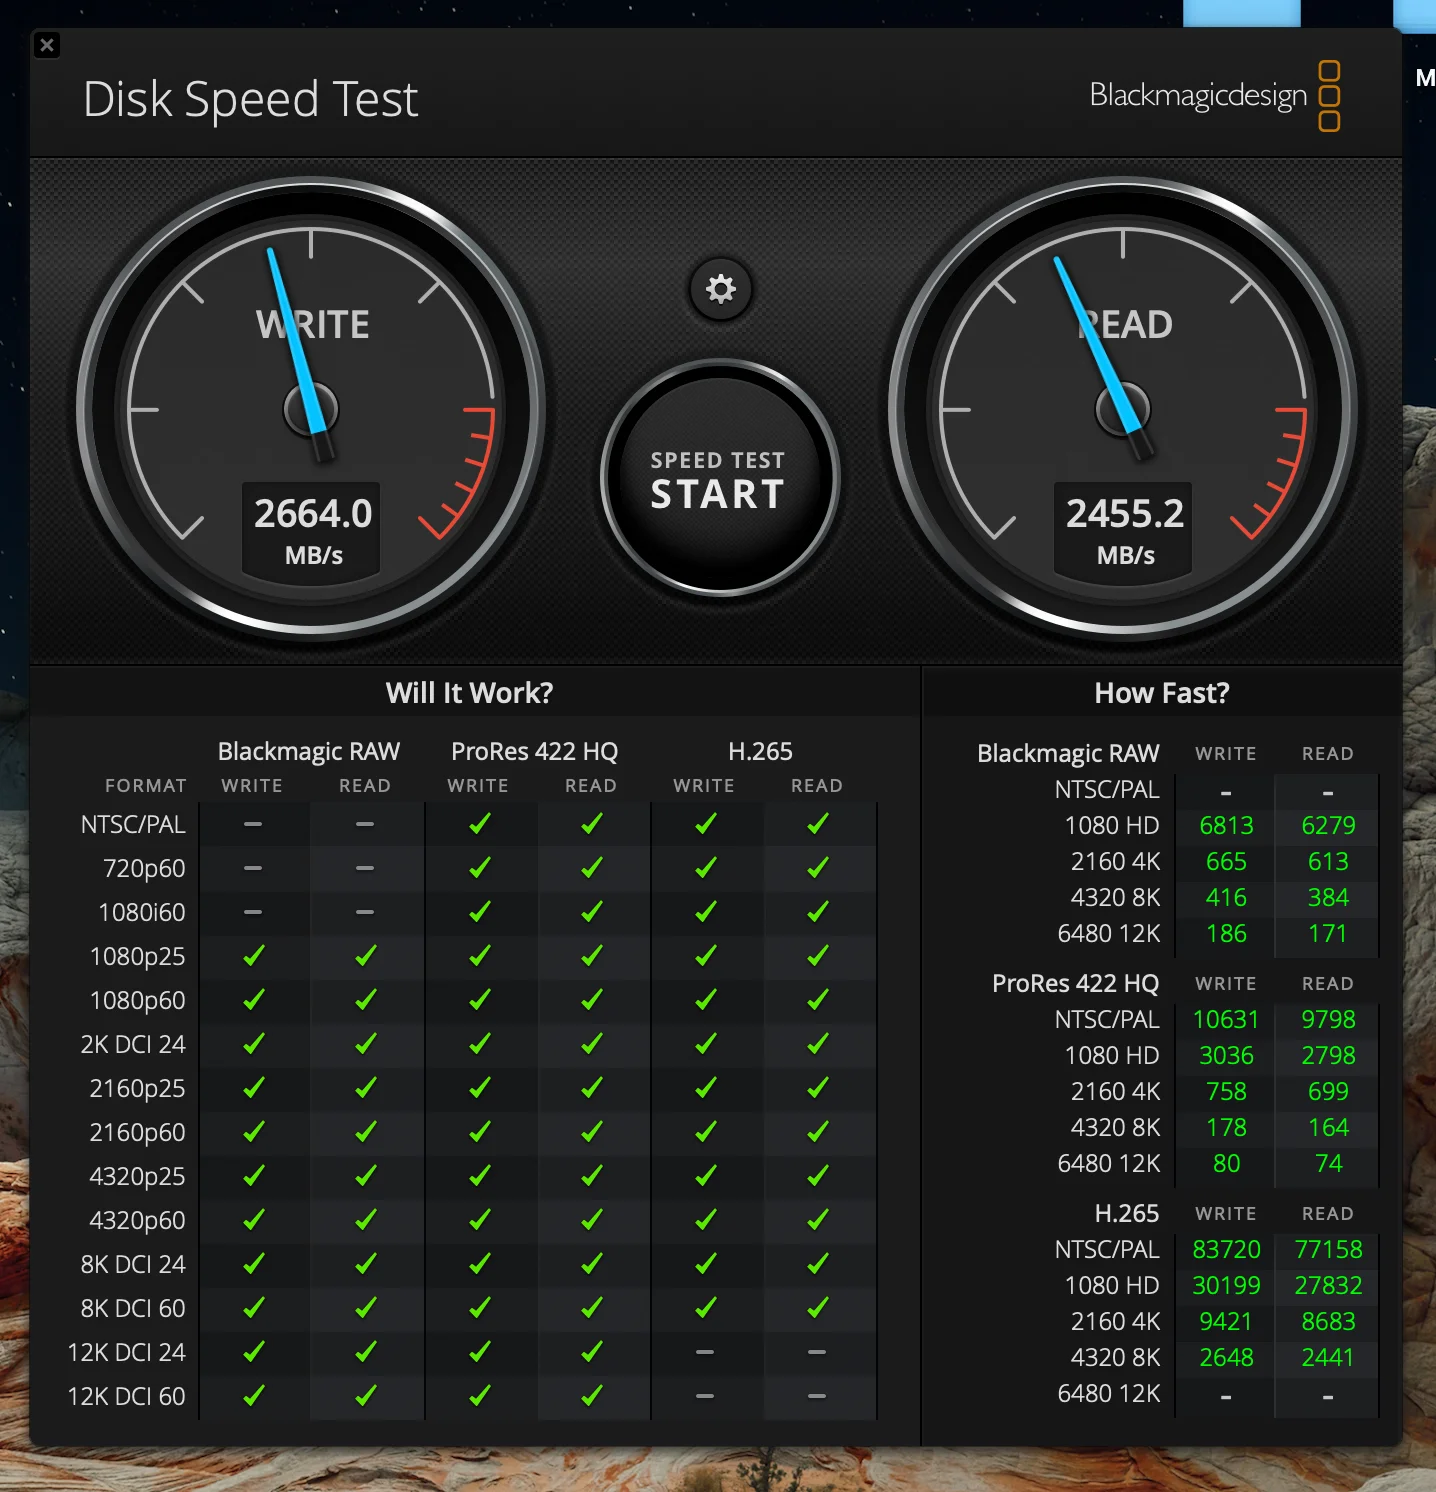Click the ProRes 2160 4K write value 758
Image resolution: width=1436 pixels, height=1492 pixels.
(1226, 1091)
